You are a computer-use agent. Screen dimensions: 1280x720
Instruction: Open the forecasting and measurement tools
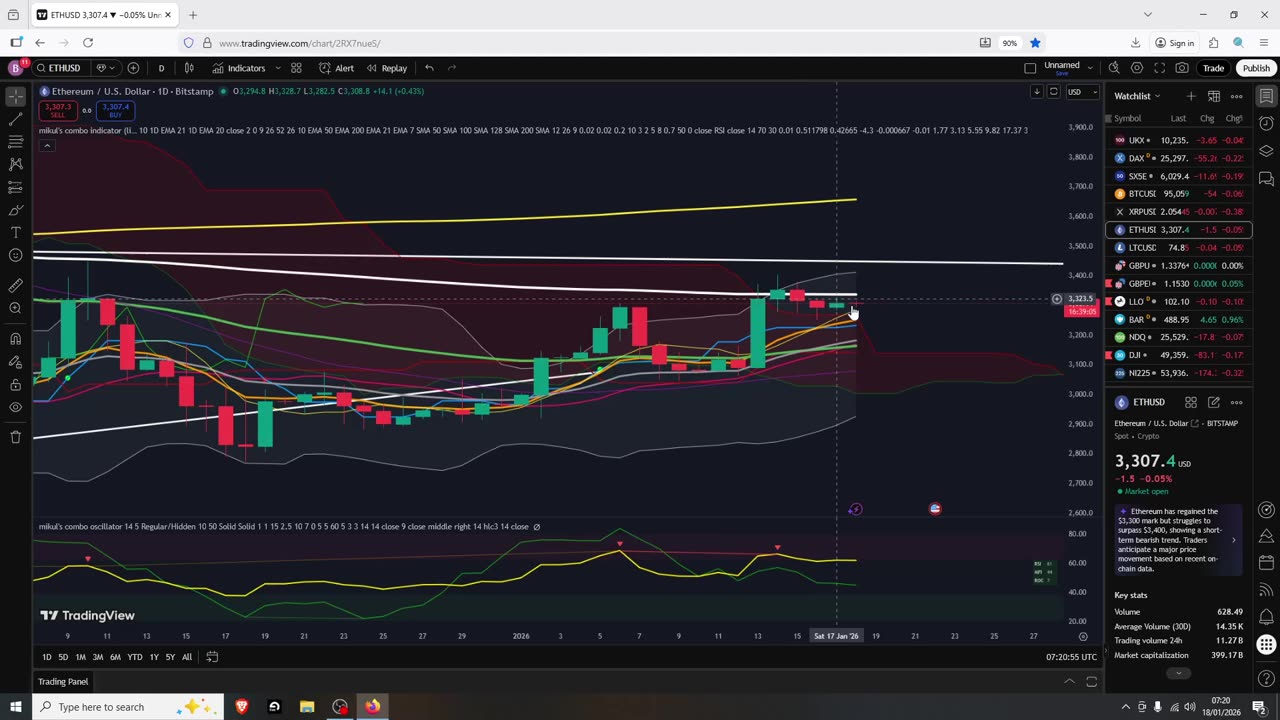tap(15, 188)
